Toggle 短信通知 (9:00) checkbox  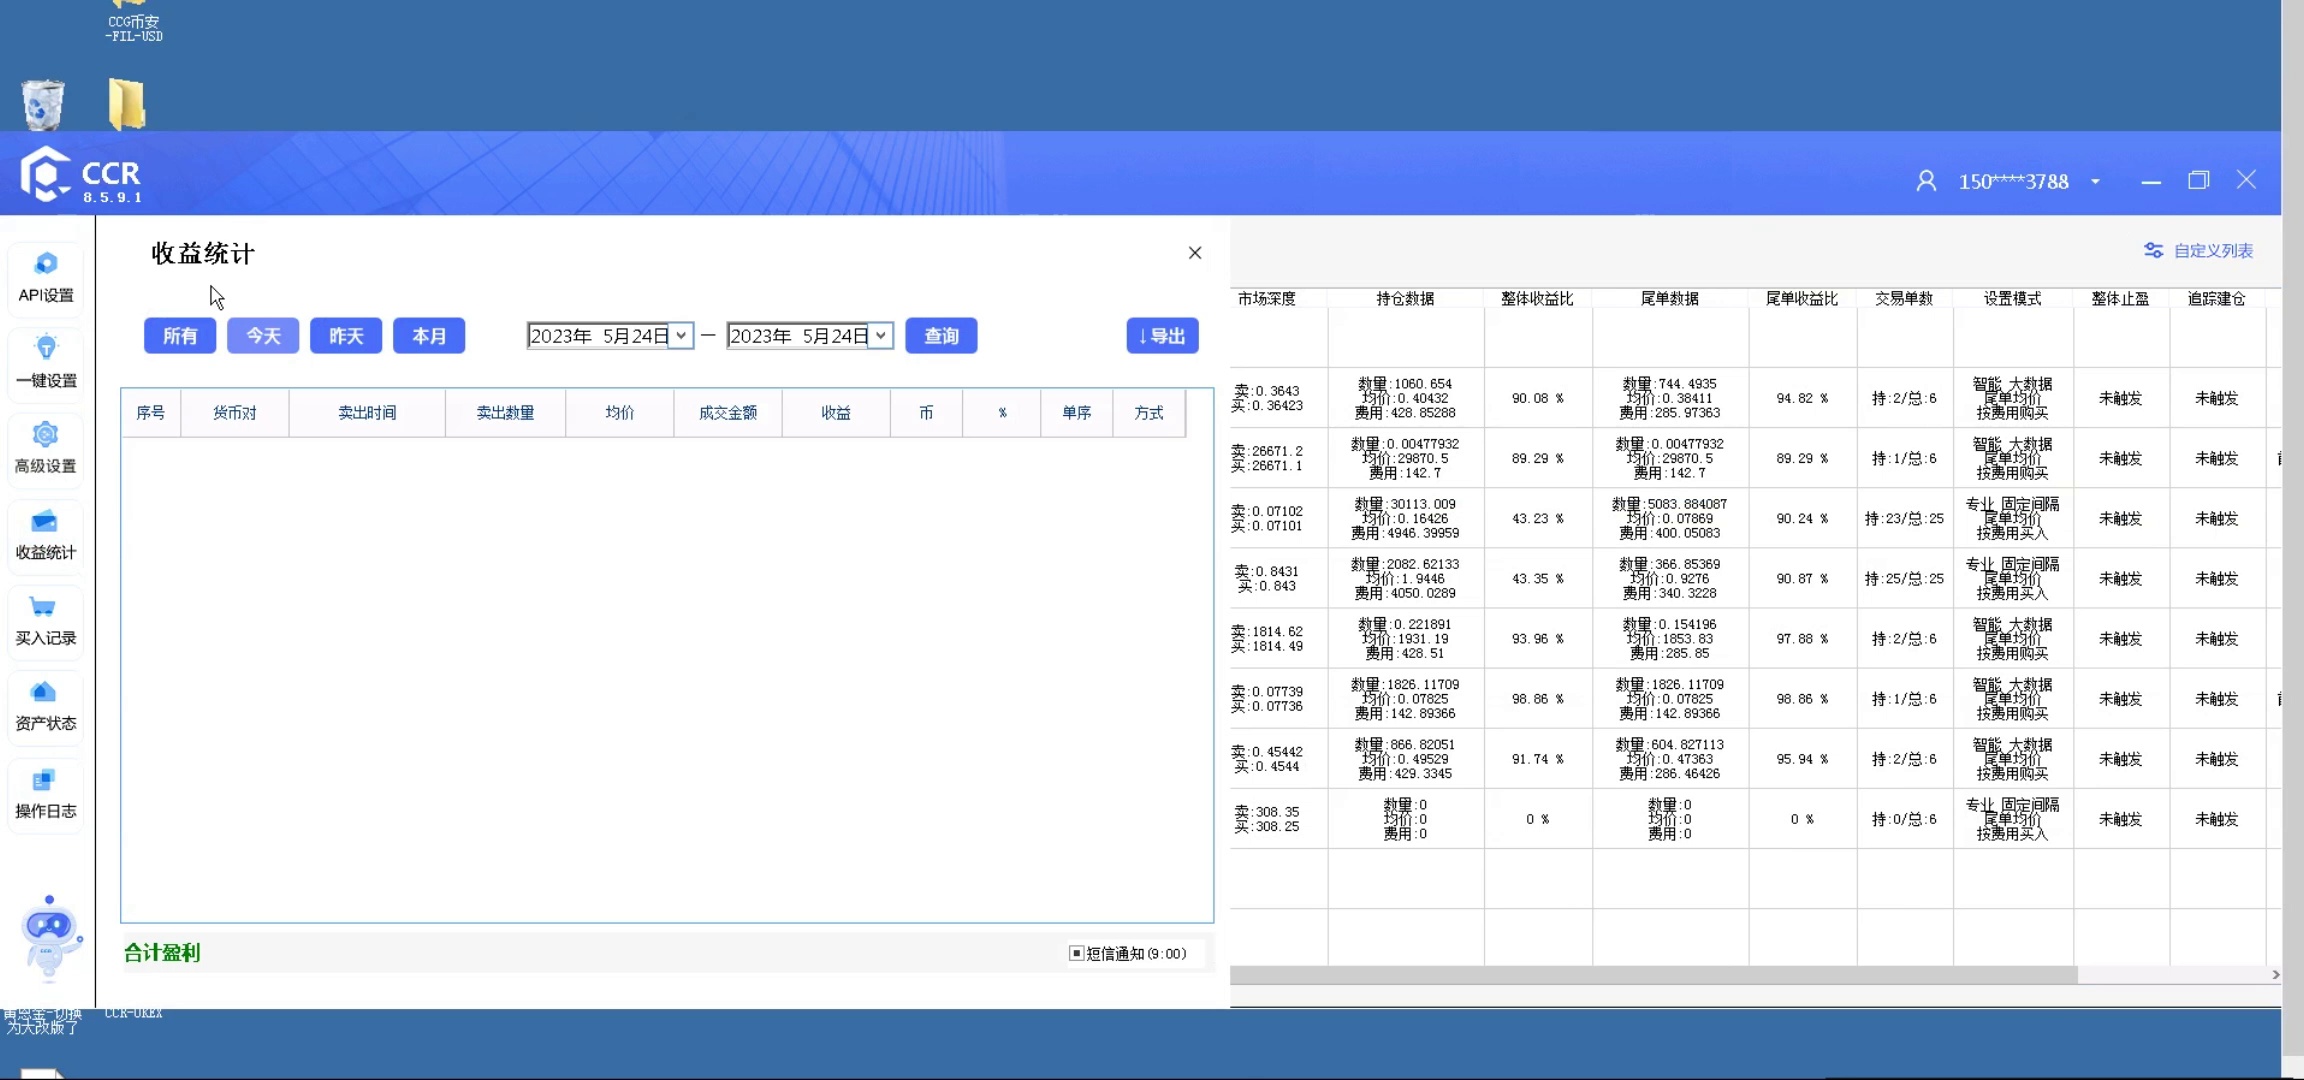1077,953
